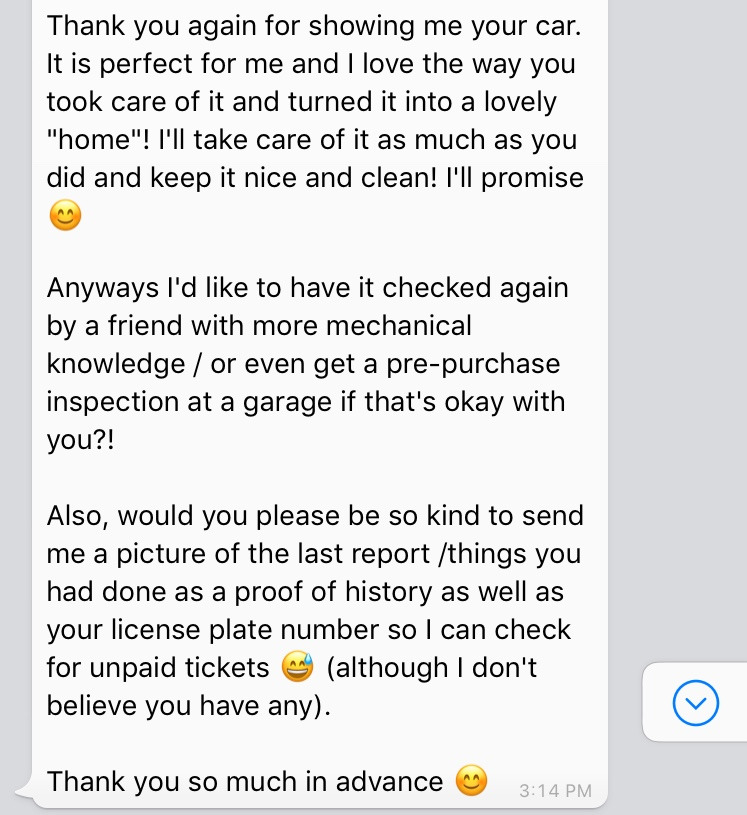
Task: Click the 3:14 PM message timestamp
Action: pyautogui.click(x=555, y=791)
